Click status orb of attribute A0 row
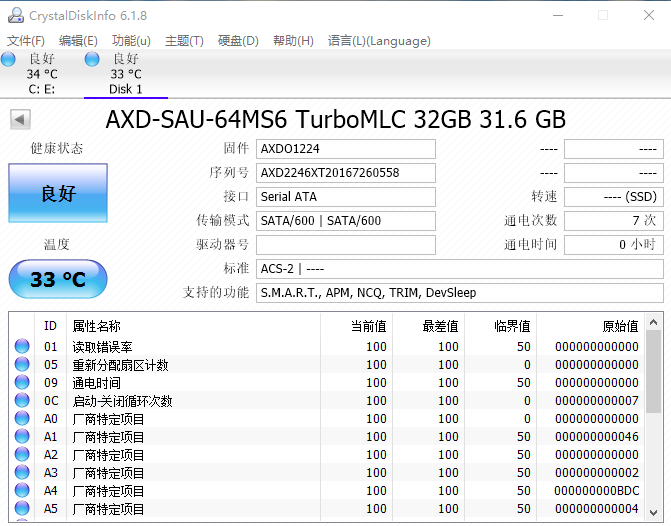 pos(22,418)
